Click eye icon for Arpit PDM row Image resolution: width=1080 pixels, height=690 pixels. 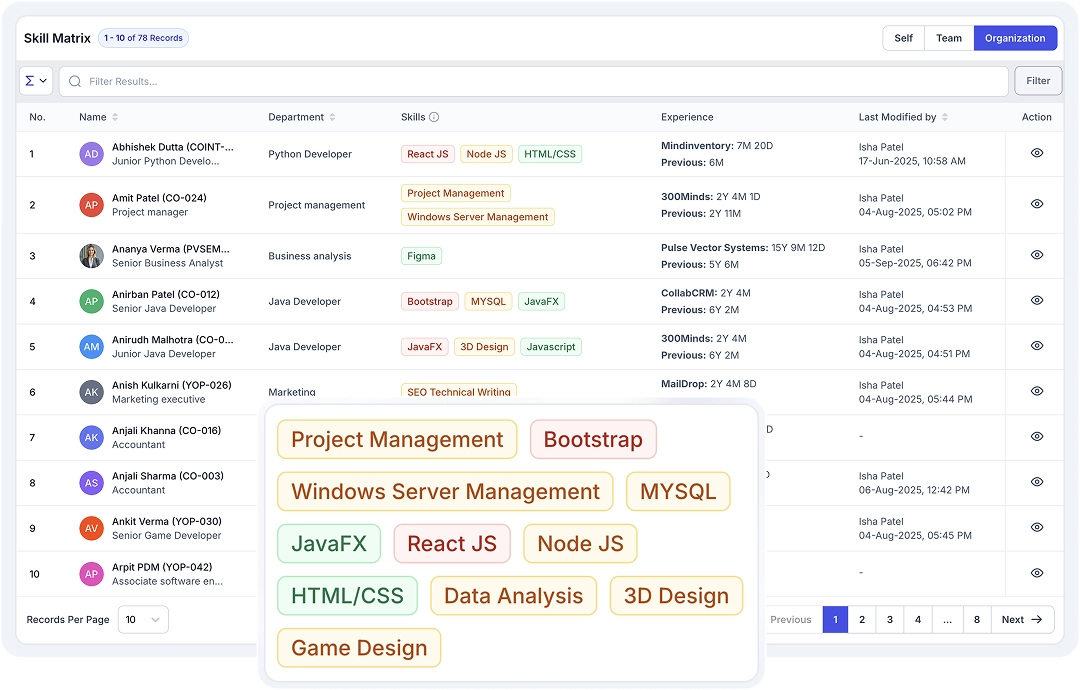tap(1037, 573)
